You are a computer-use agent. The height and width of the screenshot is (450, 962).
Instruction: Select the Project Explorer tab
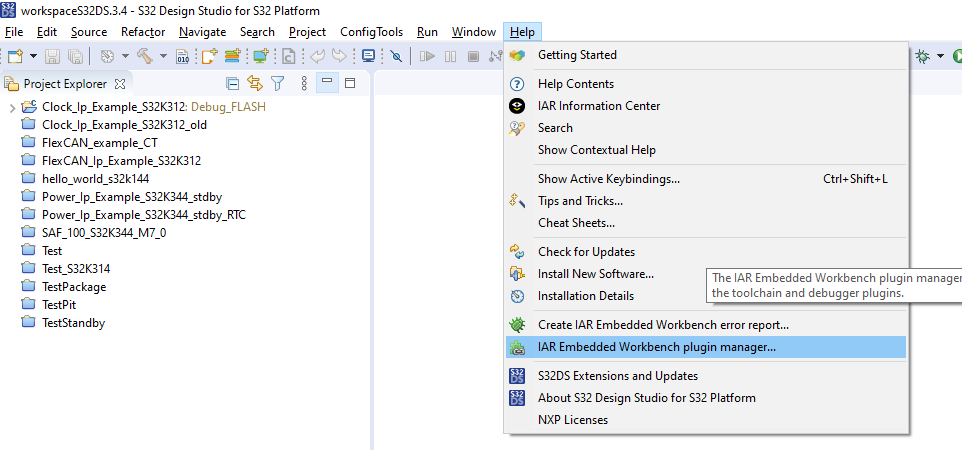(x=65, y=83)
